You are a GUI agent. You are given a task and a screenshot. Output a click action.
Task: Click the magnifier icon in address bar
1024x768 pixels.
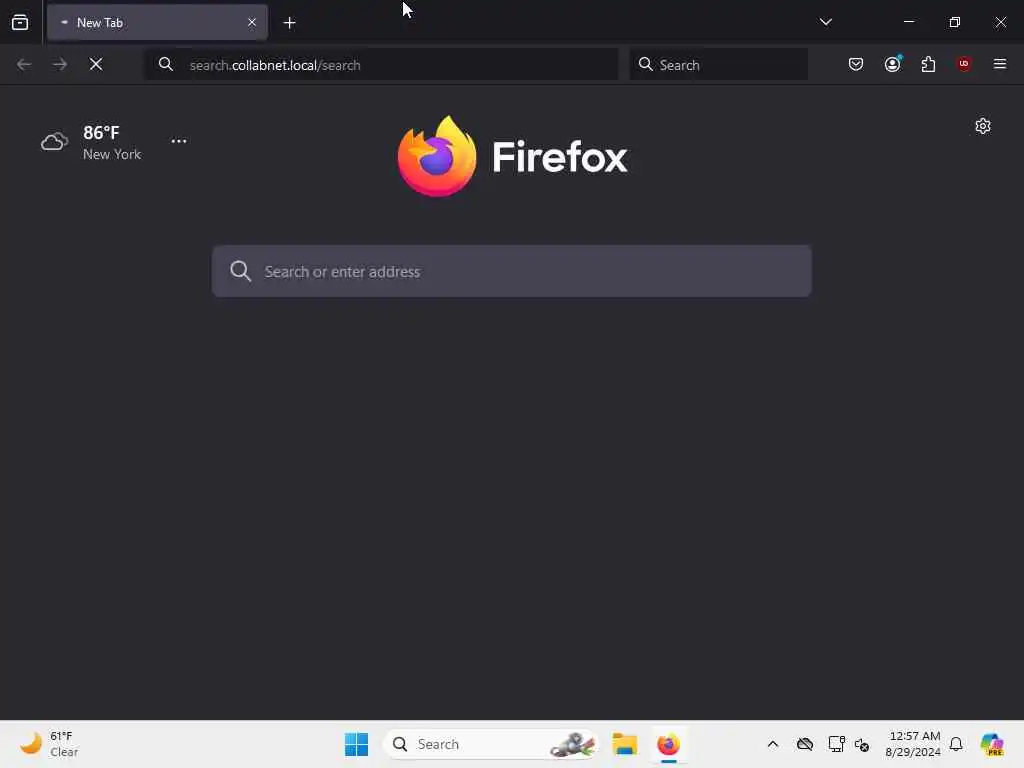point(166,64)
